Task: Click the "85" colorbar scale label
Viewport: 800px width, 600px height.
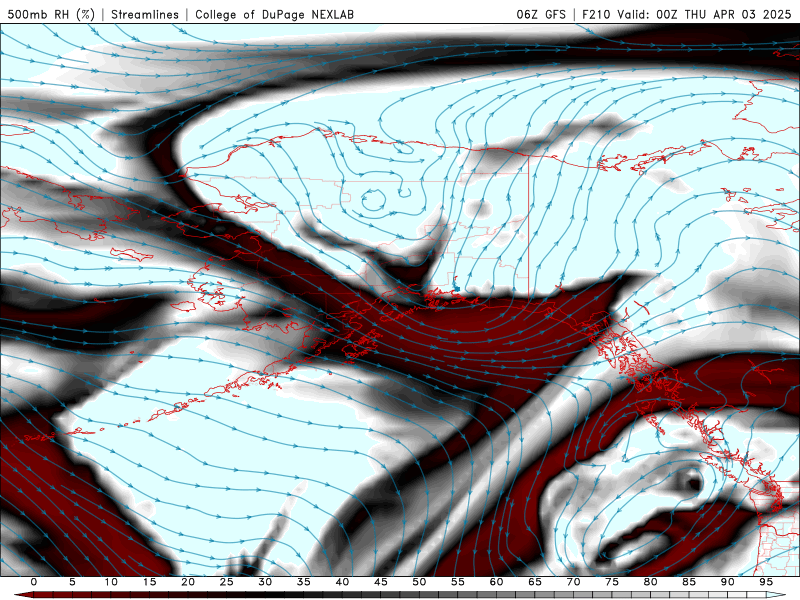Action: [x=689, y=582]
